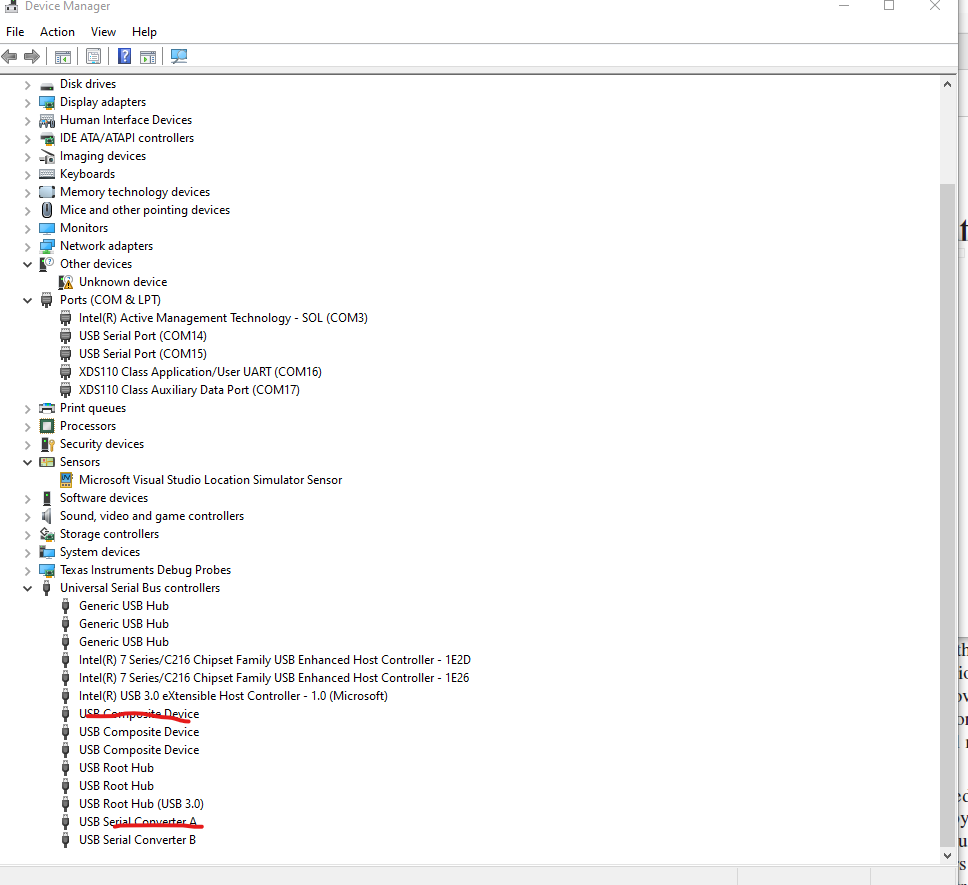Image resolution: width=968 pixels, height=885 pixels.
Task: Select Intel USB 3.0 eXtensible Host Controller
Action: pyautogui.click(x=233, y=696)
